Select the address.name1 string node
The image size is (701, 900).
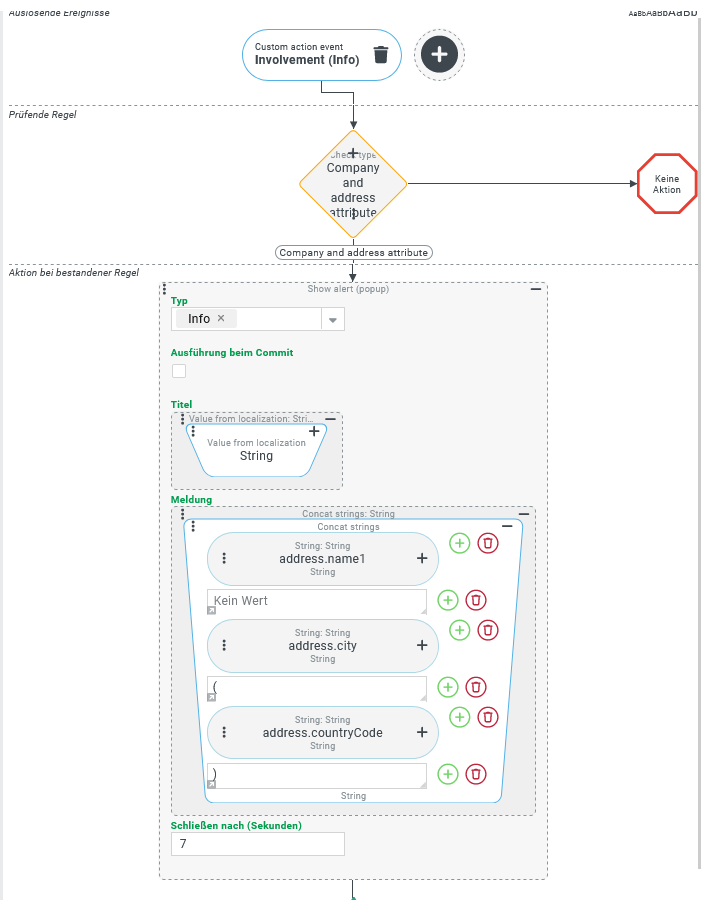(x=323, y=559)
